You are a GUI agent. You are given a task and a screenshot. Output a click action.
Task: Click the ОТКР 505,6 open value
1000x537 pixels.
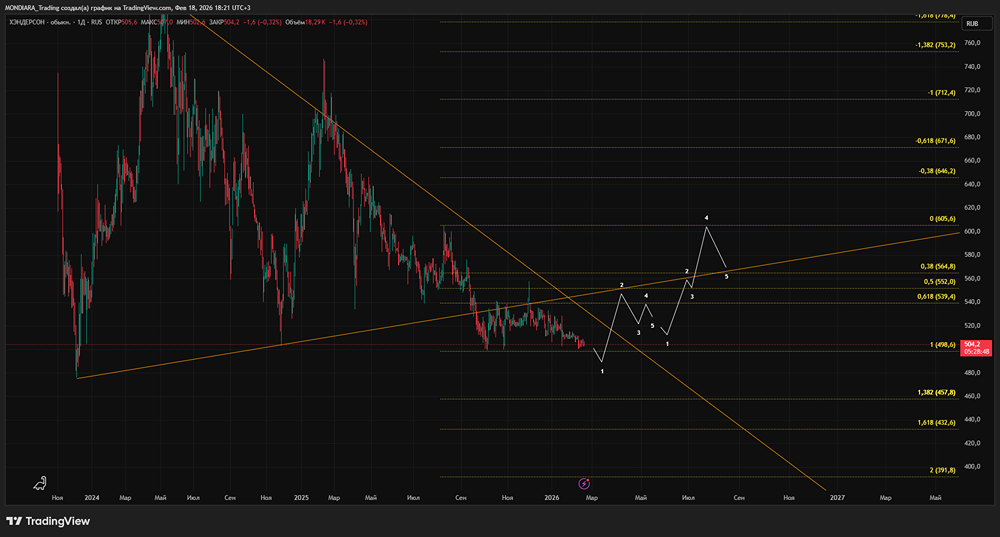click(121, 22)
